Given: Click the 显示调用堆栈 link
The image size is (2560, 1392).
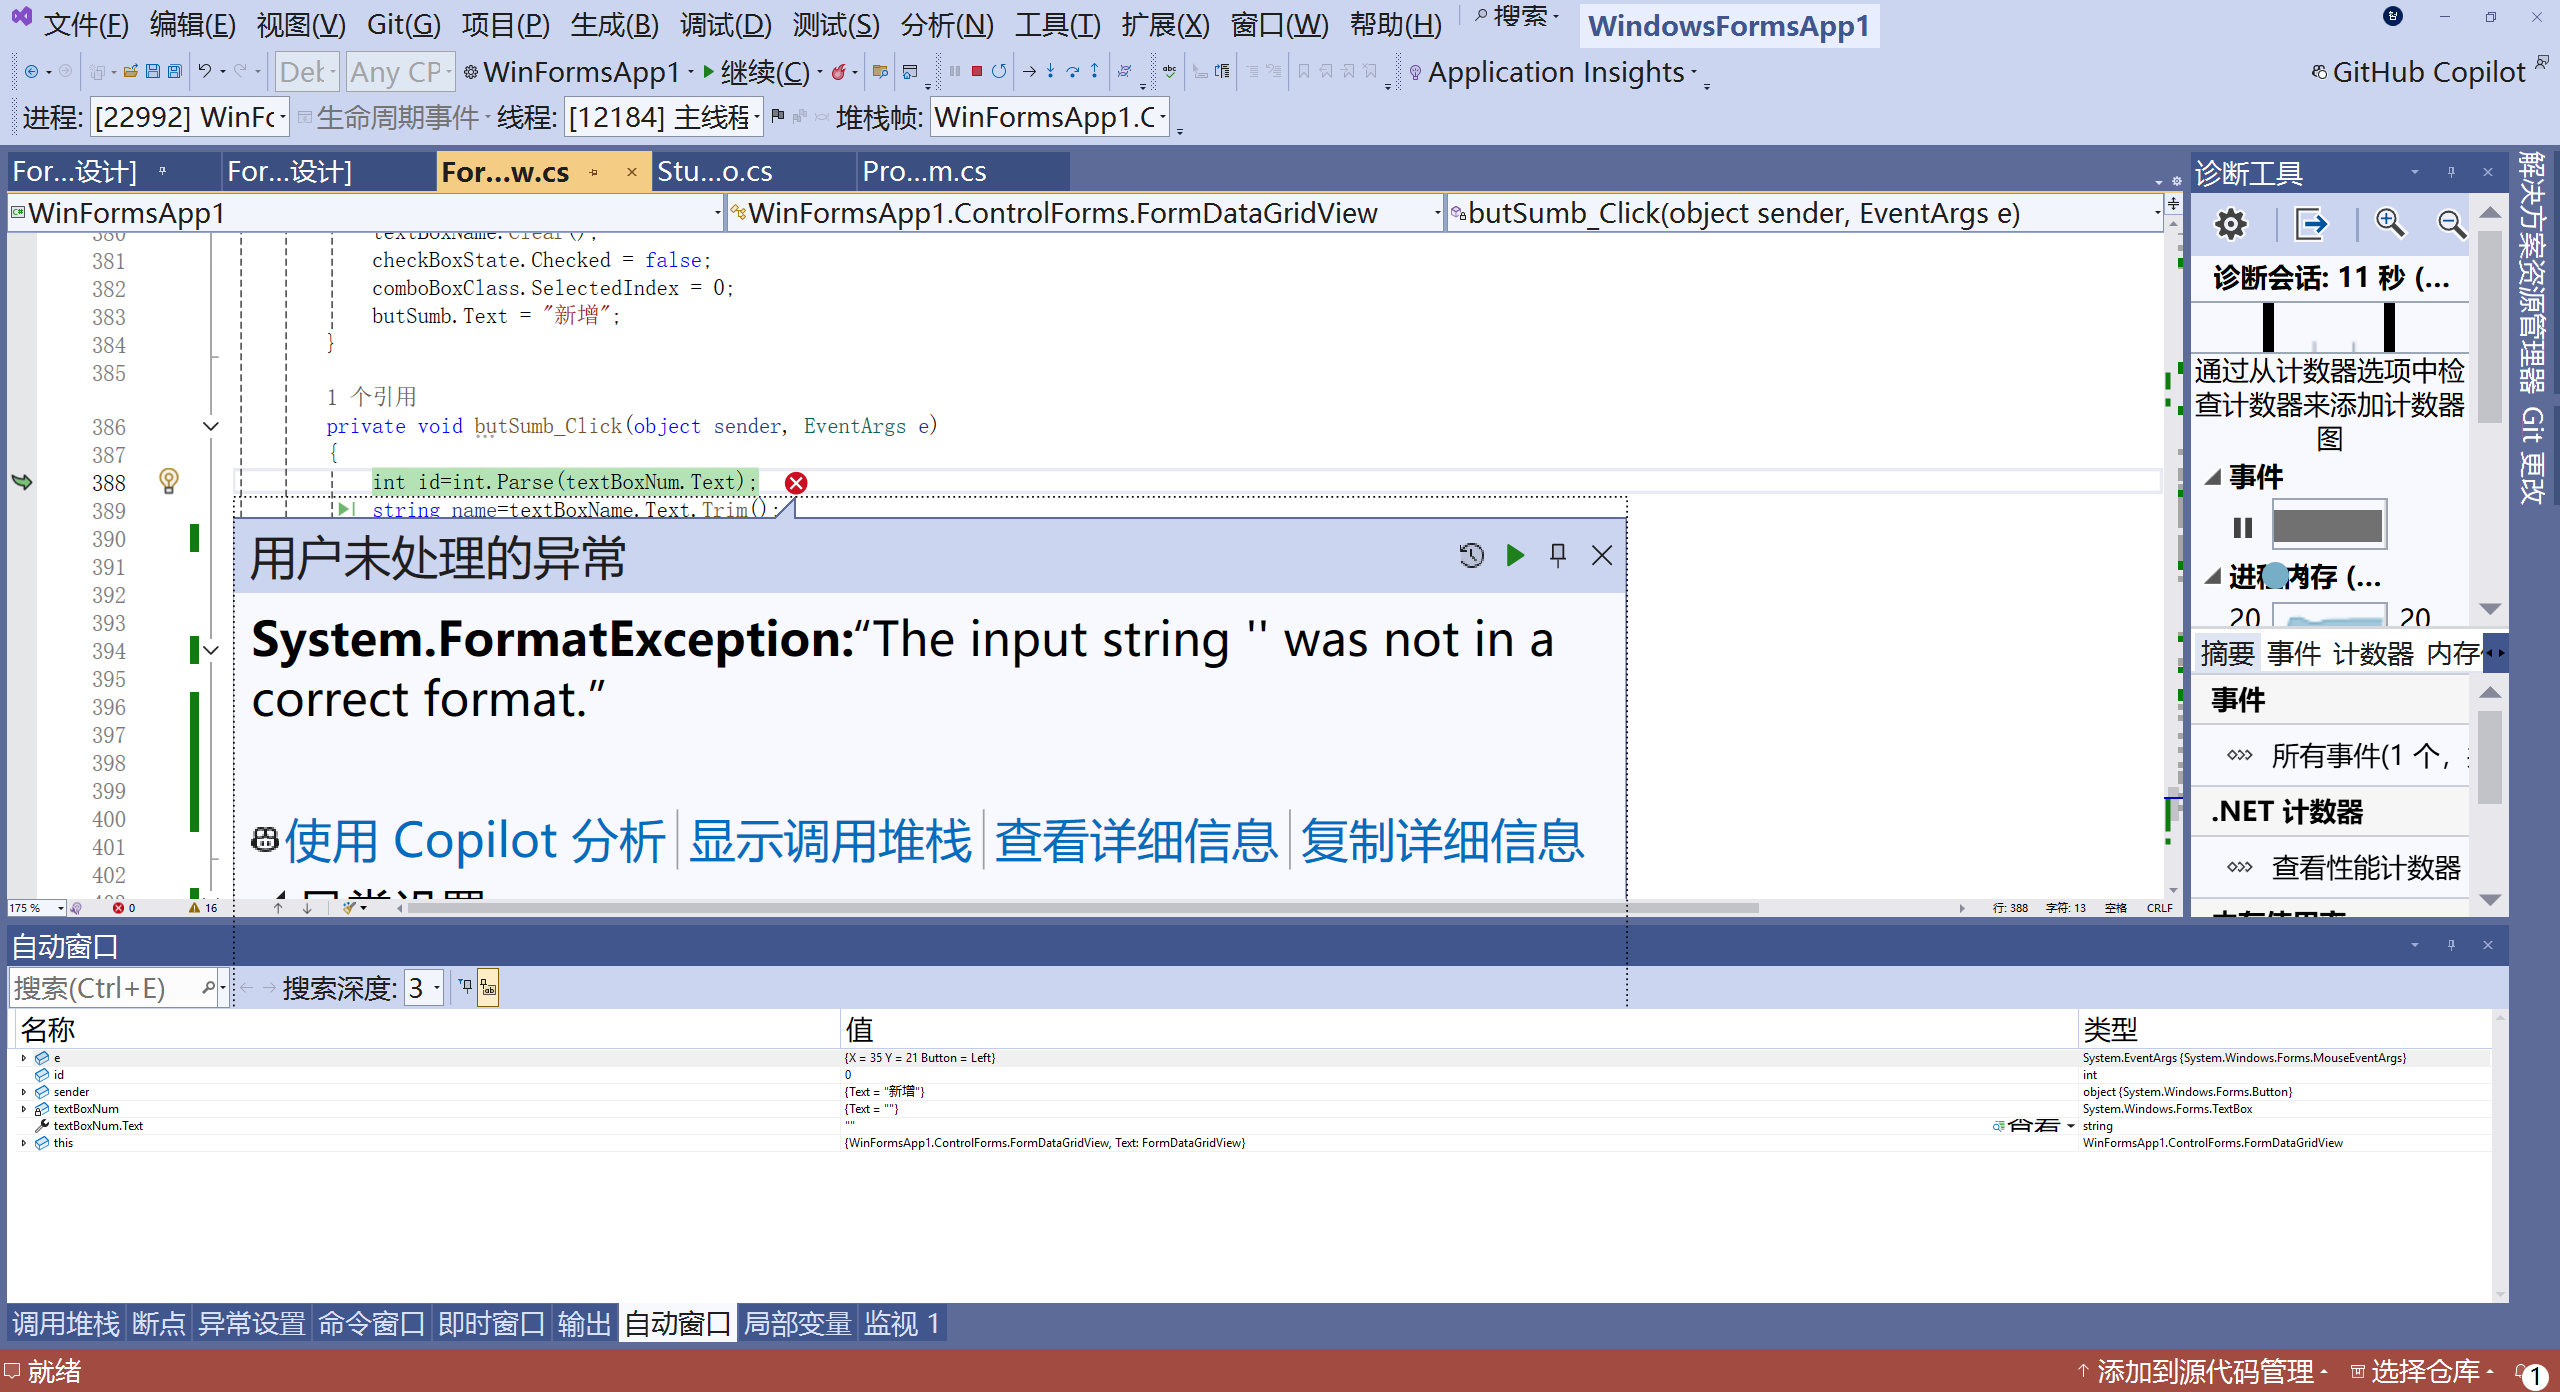Looking at the screenshot, I should tap(830, 840).
